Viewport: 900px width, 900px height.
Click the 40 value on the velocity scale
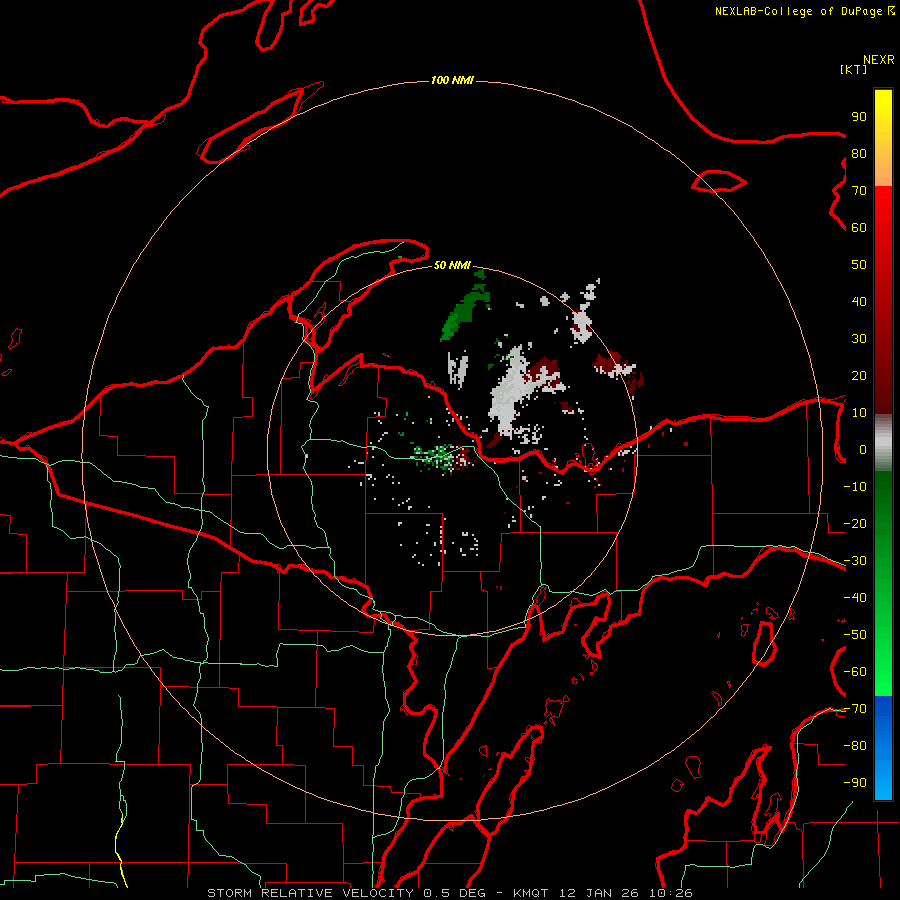pos(859,301)
